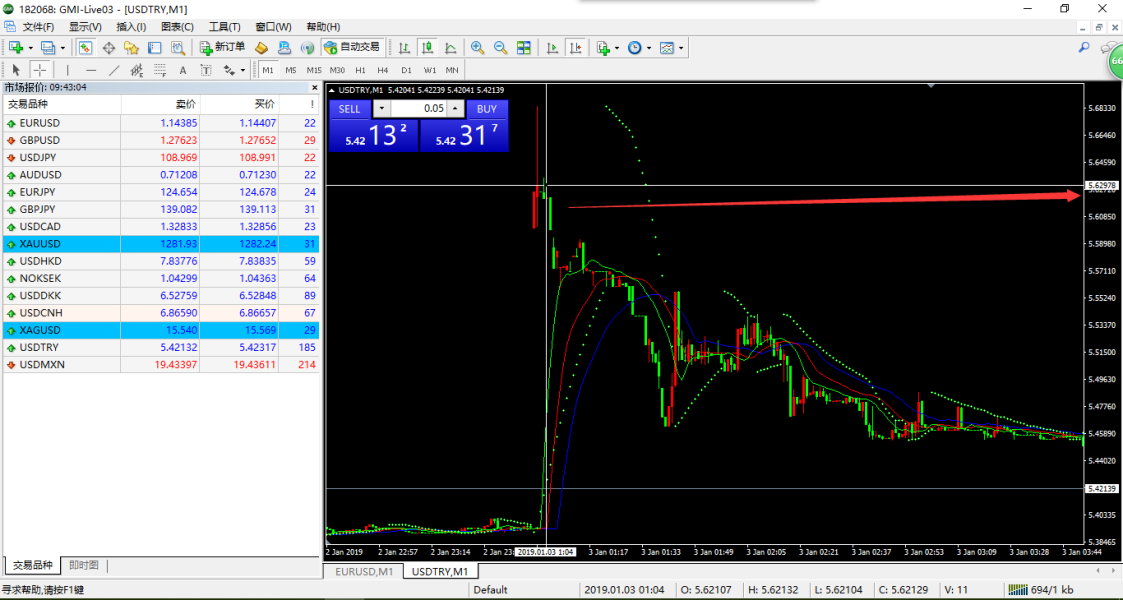Pick the horizontal line drawing tool

91,70
